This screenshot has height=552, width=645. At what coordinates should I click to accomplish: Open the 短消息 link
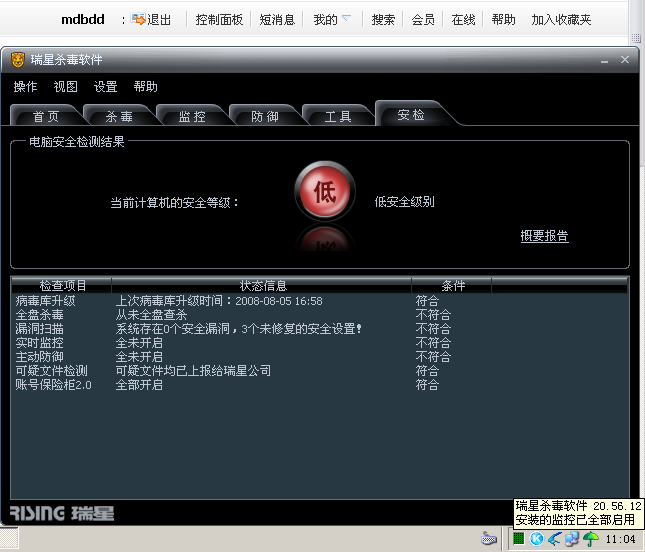click(x=277, y=19)
